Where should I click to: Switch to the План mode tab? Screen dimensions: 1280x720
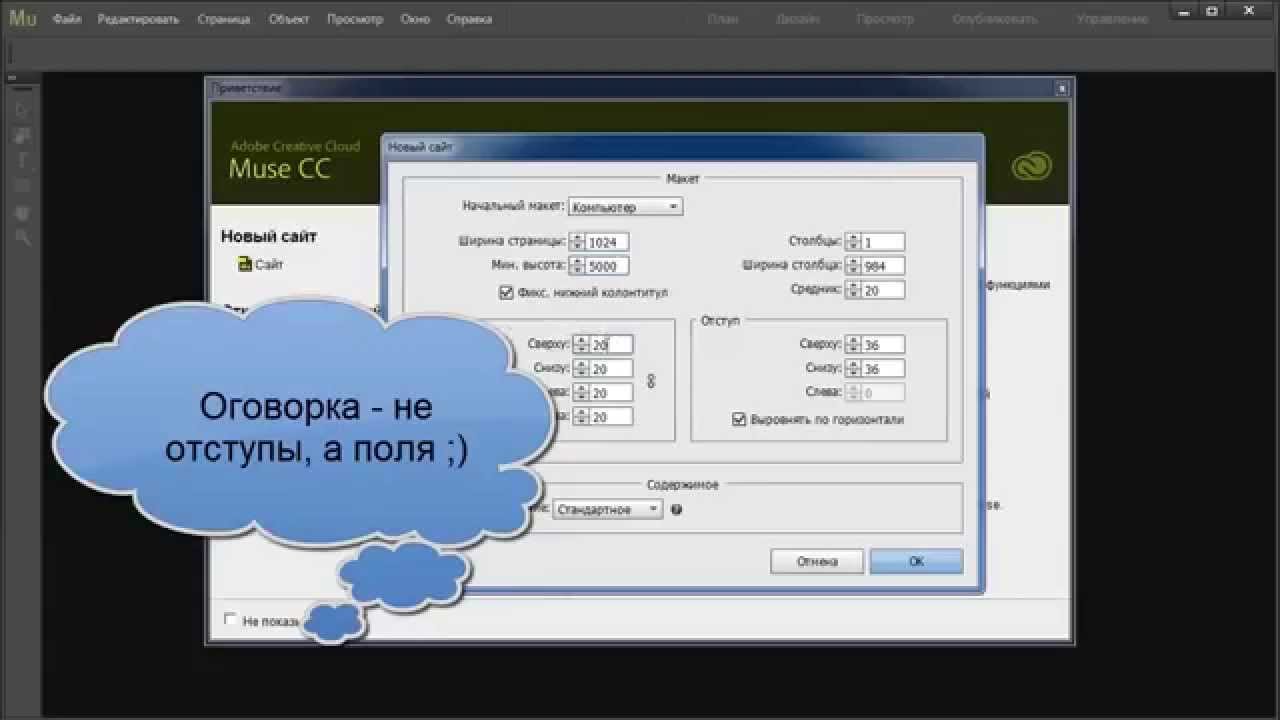point(723,19)
